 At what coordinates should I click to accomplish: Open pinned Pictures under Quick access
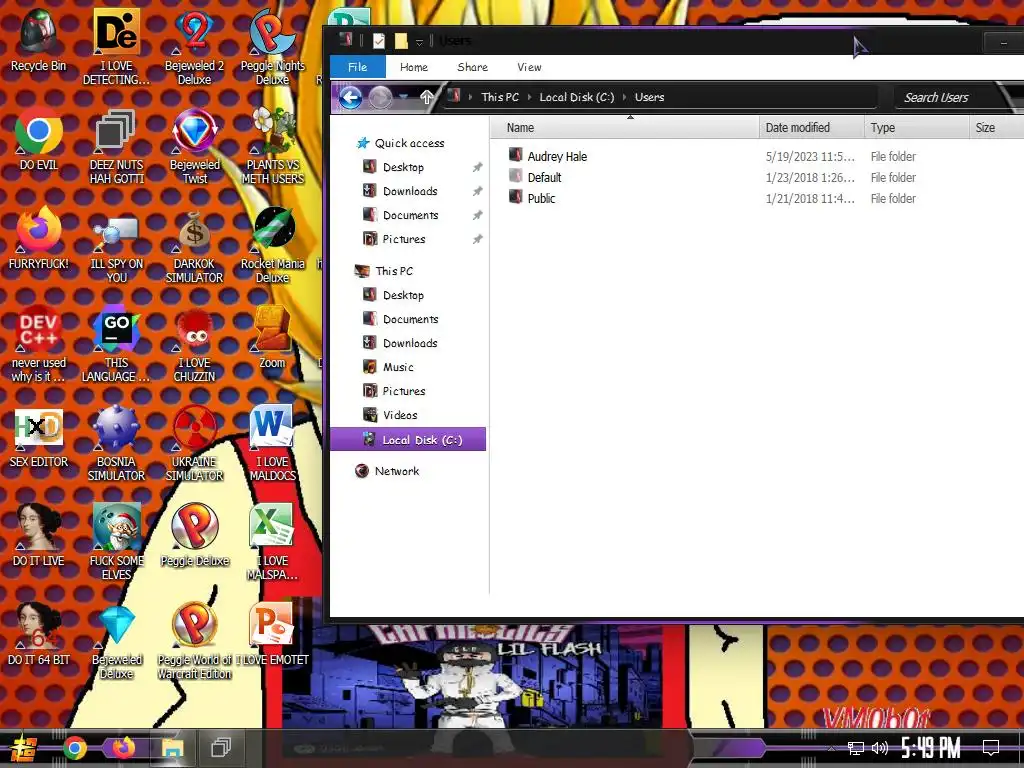pos(404,239)
